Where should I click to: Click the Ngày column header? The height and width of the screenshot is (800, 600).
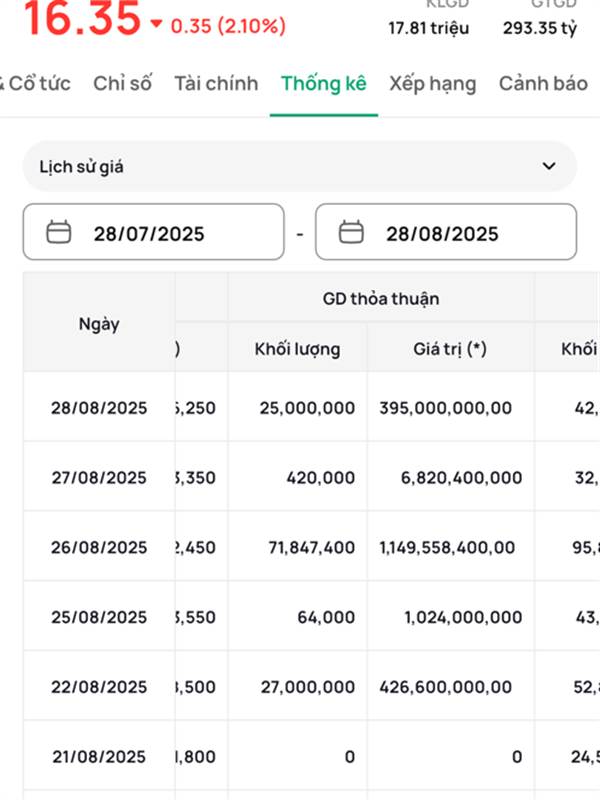coord(99,323)
